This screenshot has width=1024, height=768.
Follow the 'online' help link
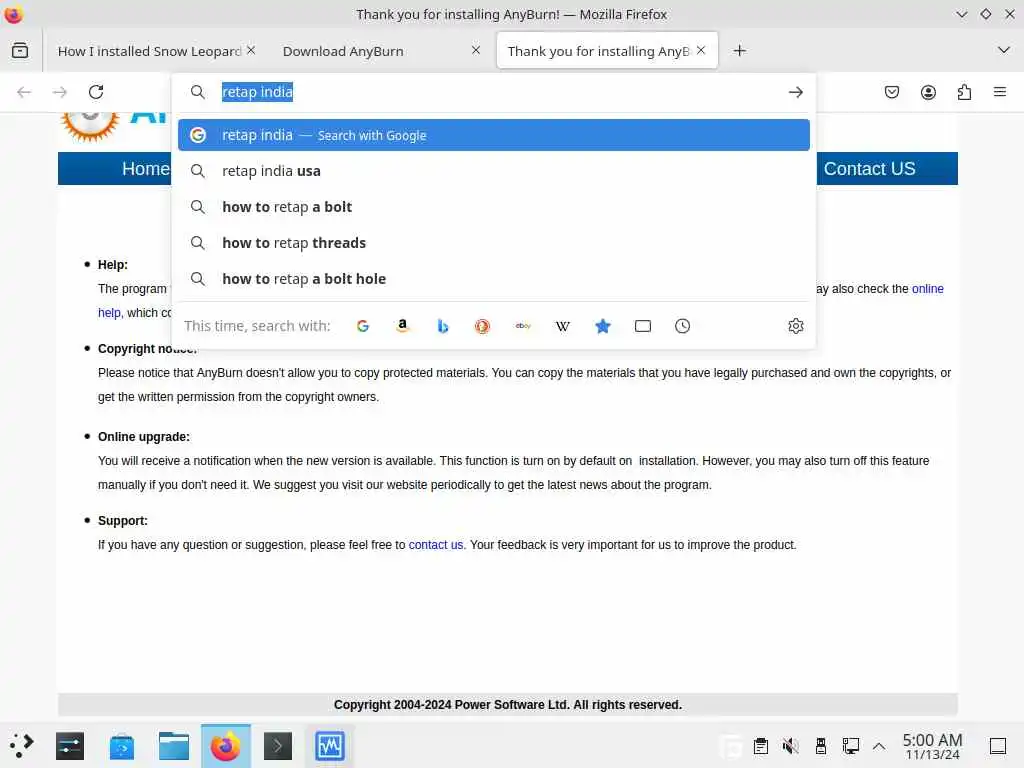click(x=927, y=289)
